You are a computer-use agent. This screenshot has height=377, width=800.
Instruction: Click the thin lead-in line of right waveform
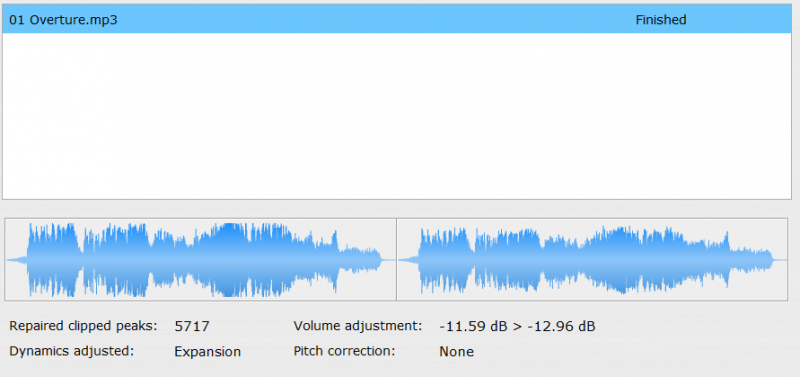pyautogui.click(x=408, y=260)
